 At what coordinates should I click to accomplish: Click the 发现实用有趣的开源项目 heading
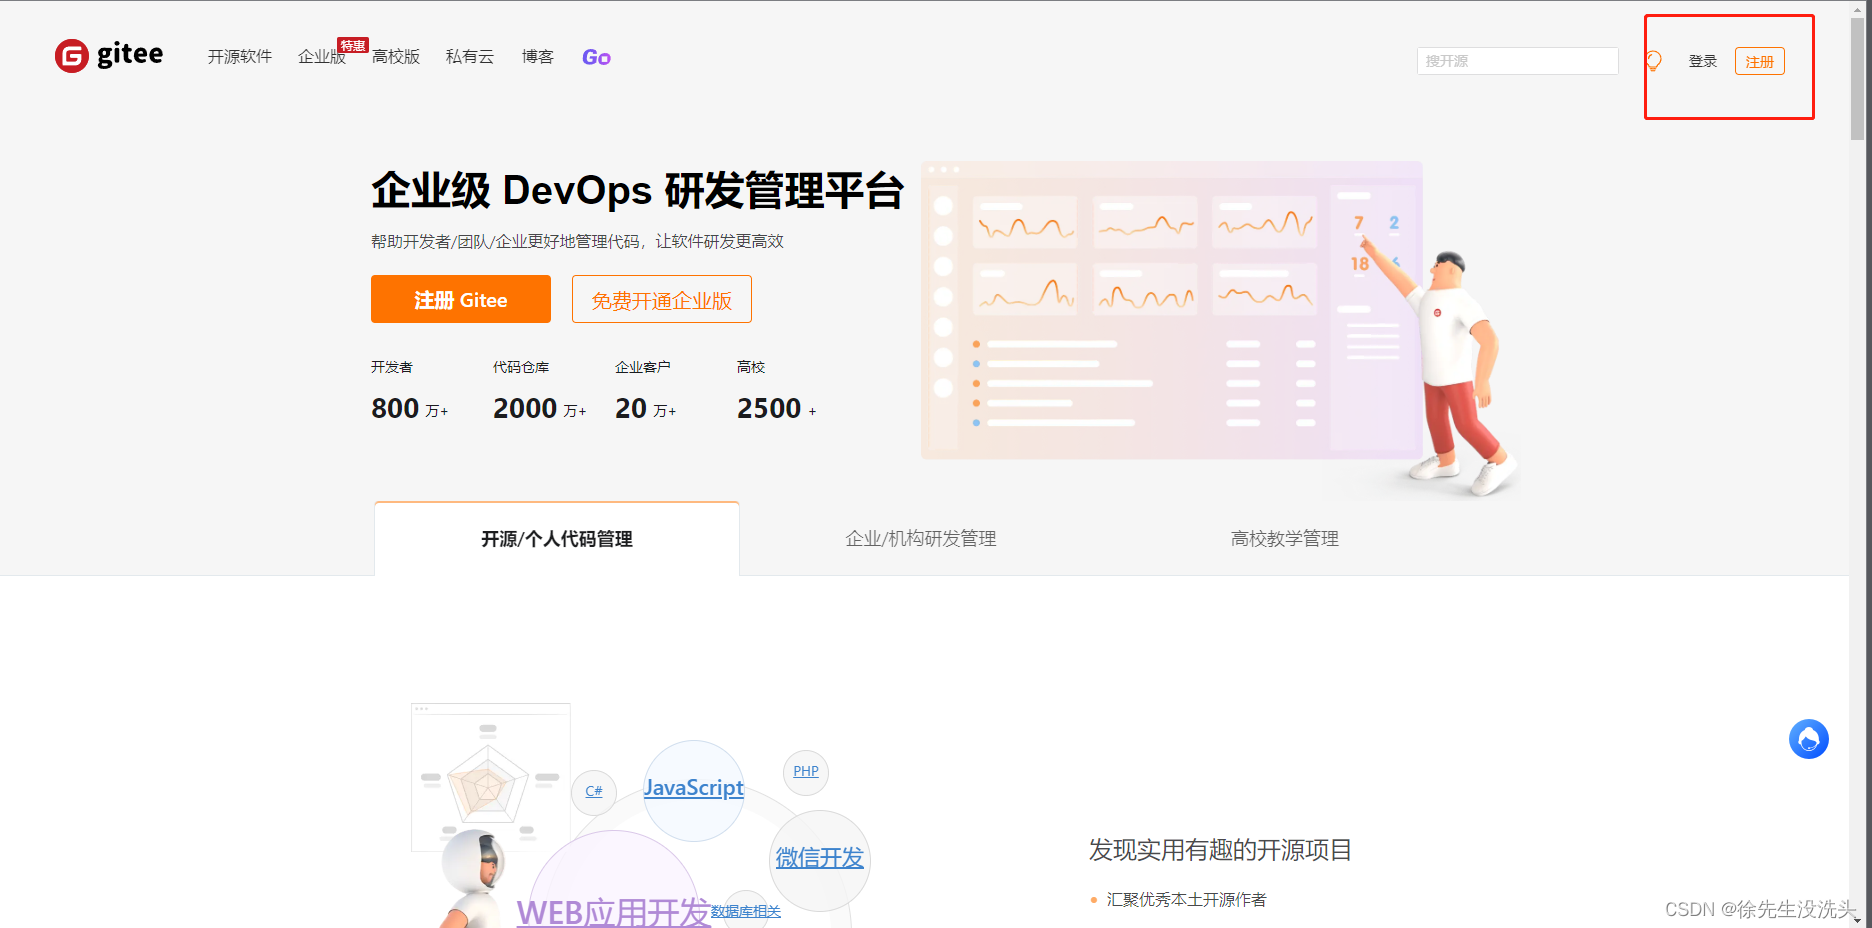[x=1220, y=850]
